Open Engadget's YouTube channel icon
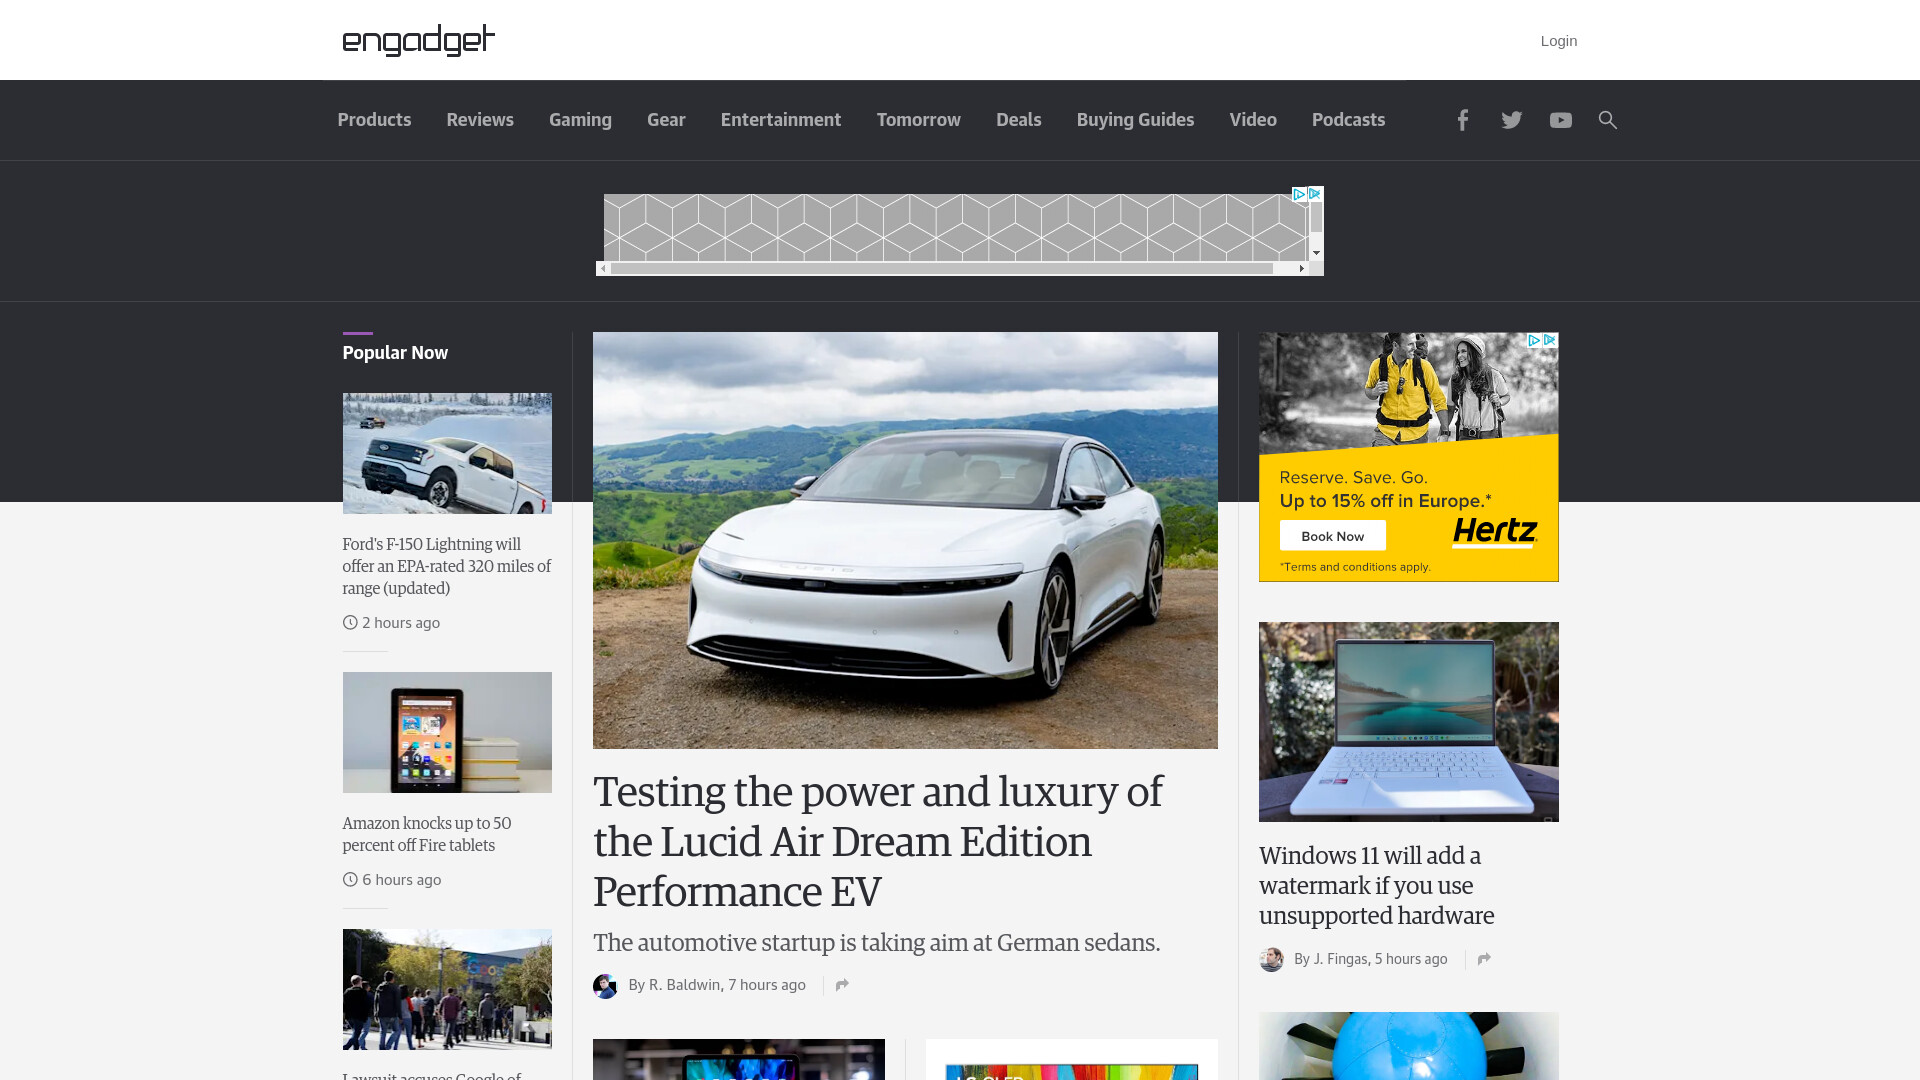 1560,120
